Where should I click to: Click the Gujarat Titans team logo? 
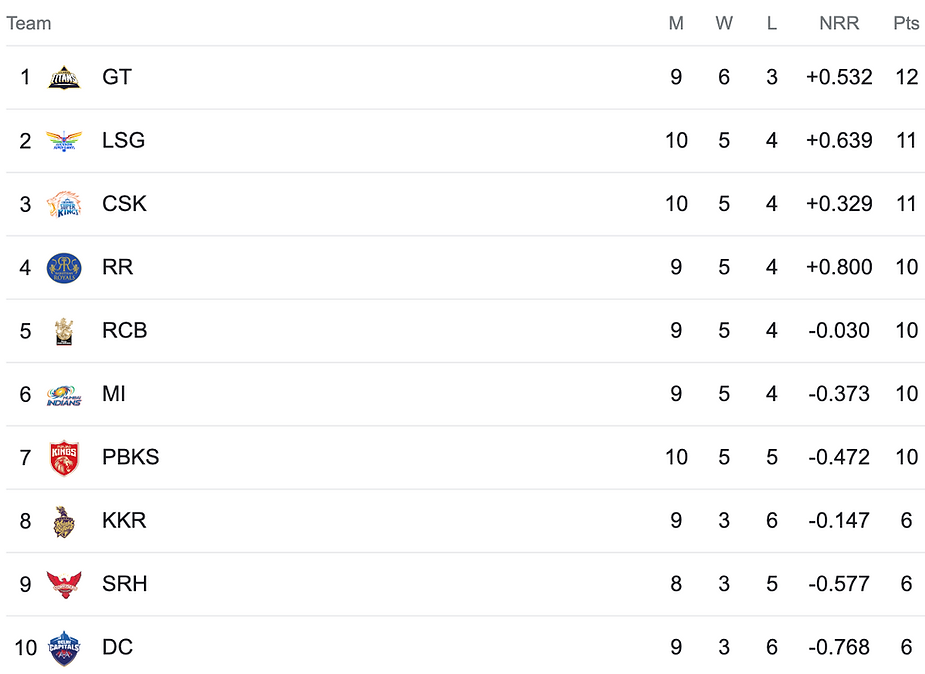[x=64, y=77]
